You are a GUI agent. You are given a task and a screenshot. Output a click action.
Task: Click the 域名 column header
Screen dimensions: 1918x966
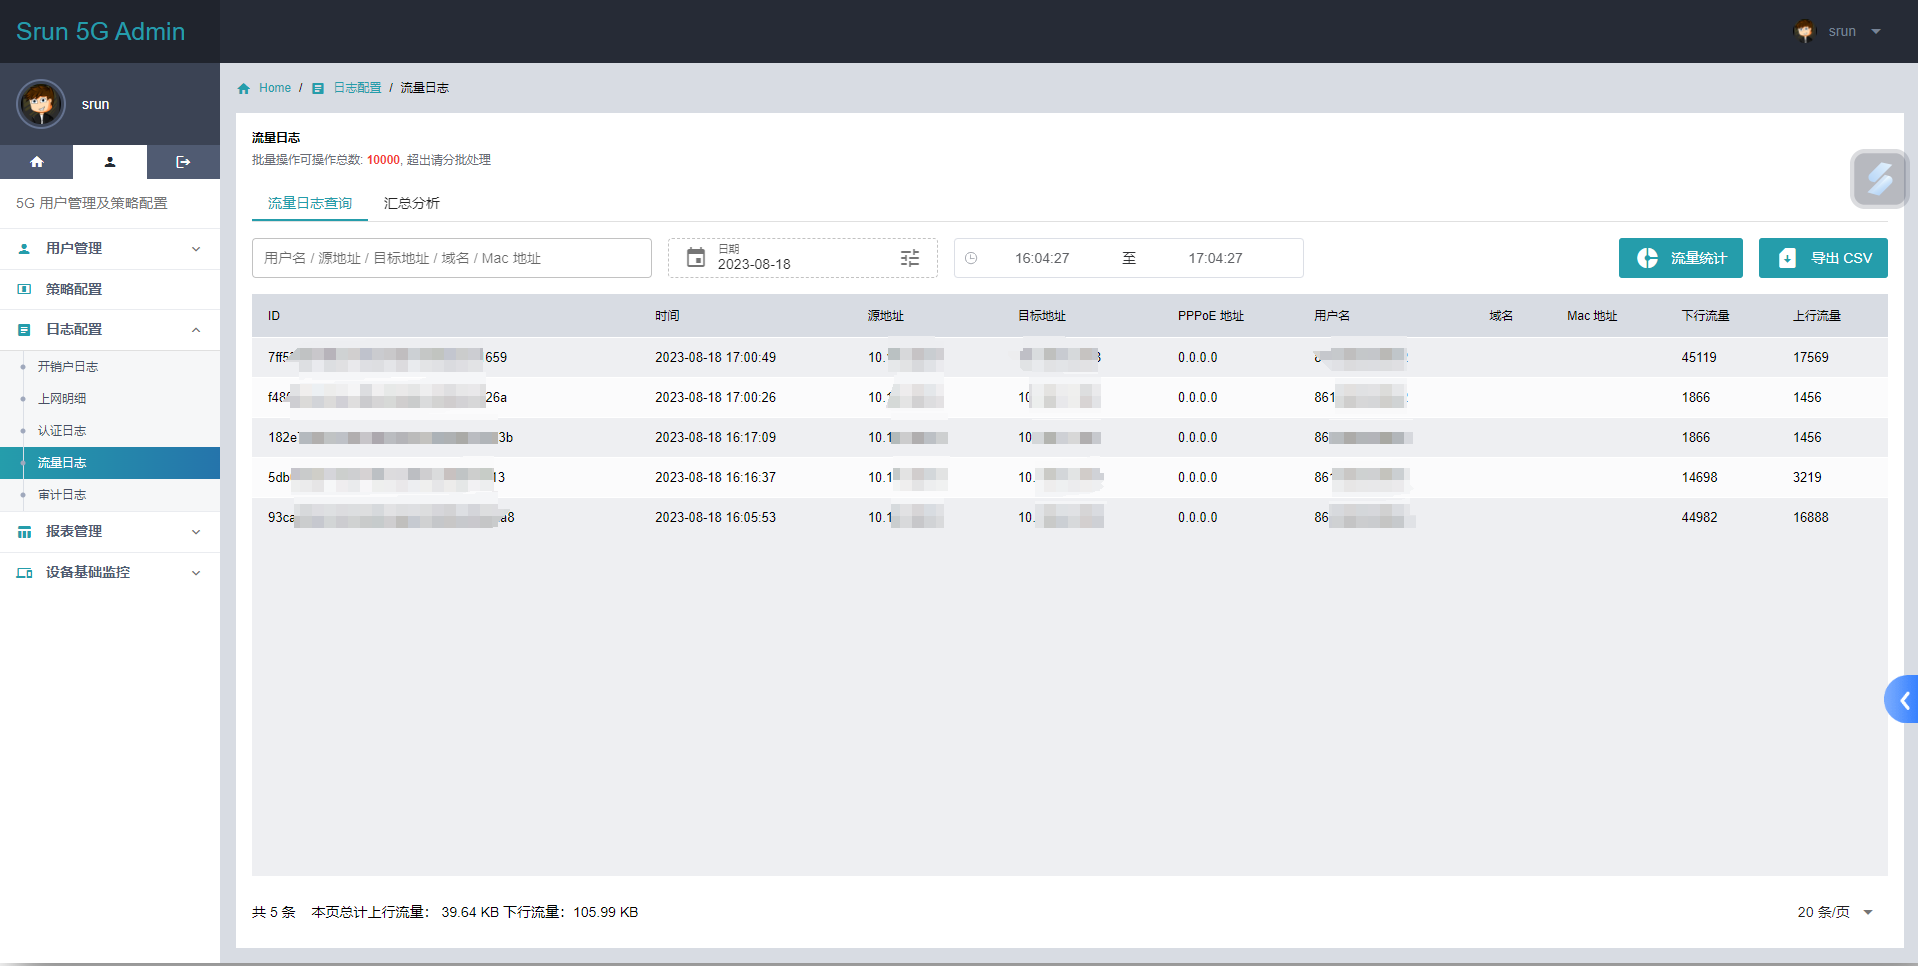(x=1501, y=316)
